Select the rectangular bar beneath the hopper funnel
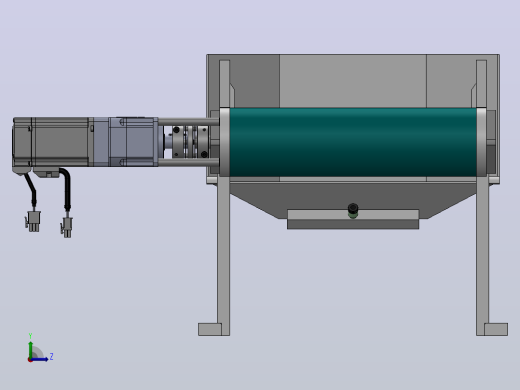Viewport: 520px width, 390px height. [353, 219]
